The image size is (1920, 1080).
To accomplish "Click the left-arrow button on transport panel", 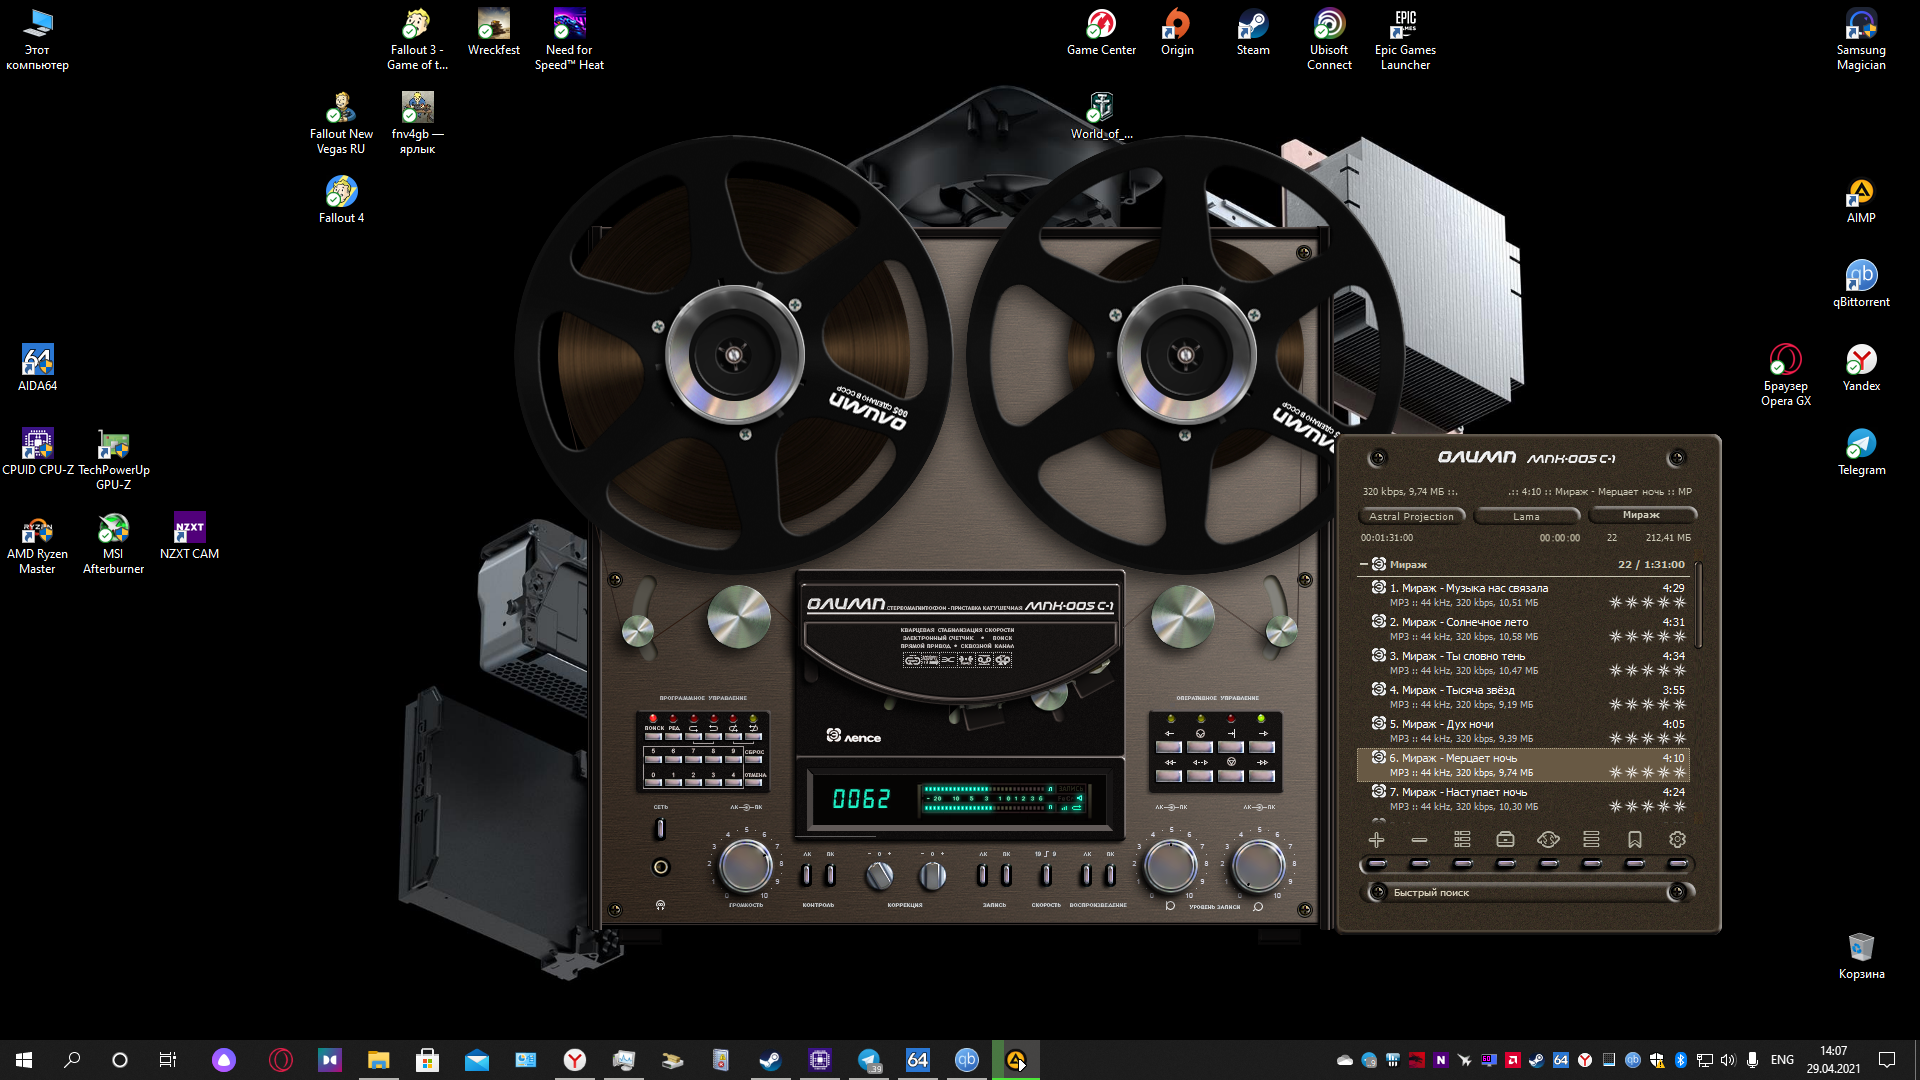I will coord(1169,747).
